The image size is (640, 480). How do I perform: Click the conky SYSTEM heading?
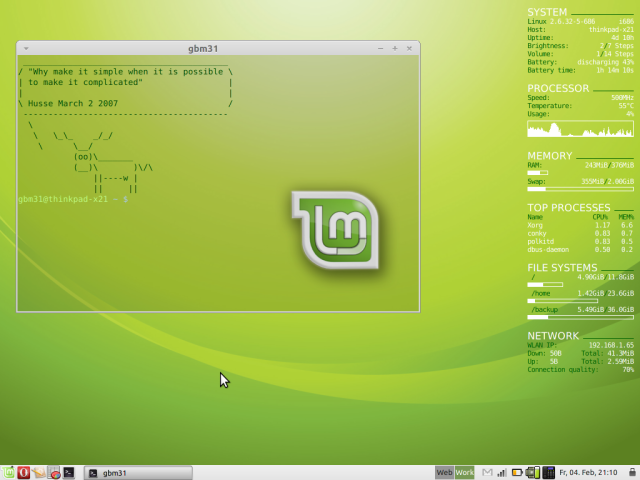click(547, 12)
